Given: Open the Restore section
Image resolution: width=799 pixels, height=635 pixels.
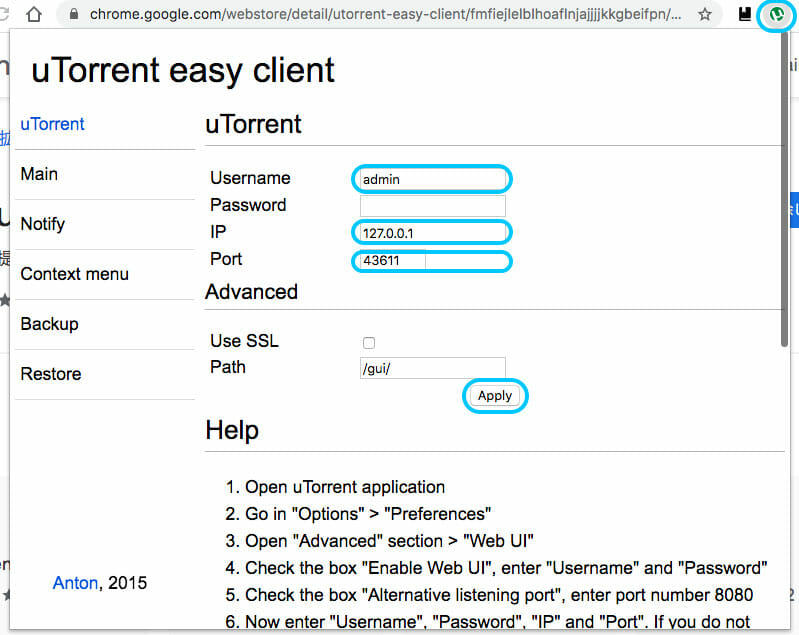Looking at the screenshot, I should point(51,374).
